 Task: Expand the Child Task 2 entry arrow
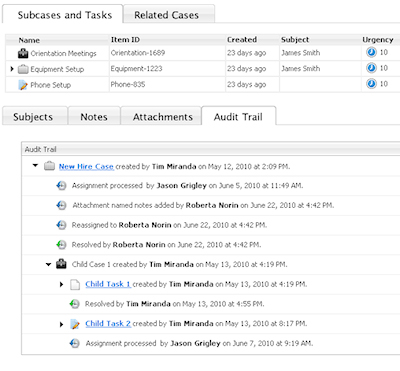pyautogui.click(x=61, y=324)
